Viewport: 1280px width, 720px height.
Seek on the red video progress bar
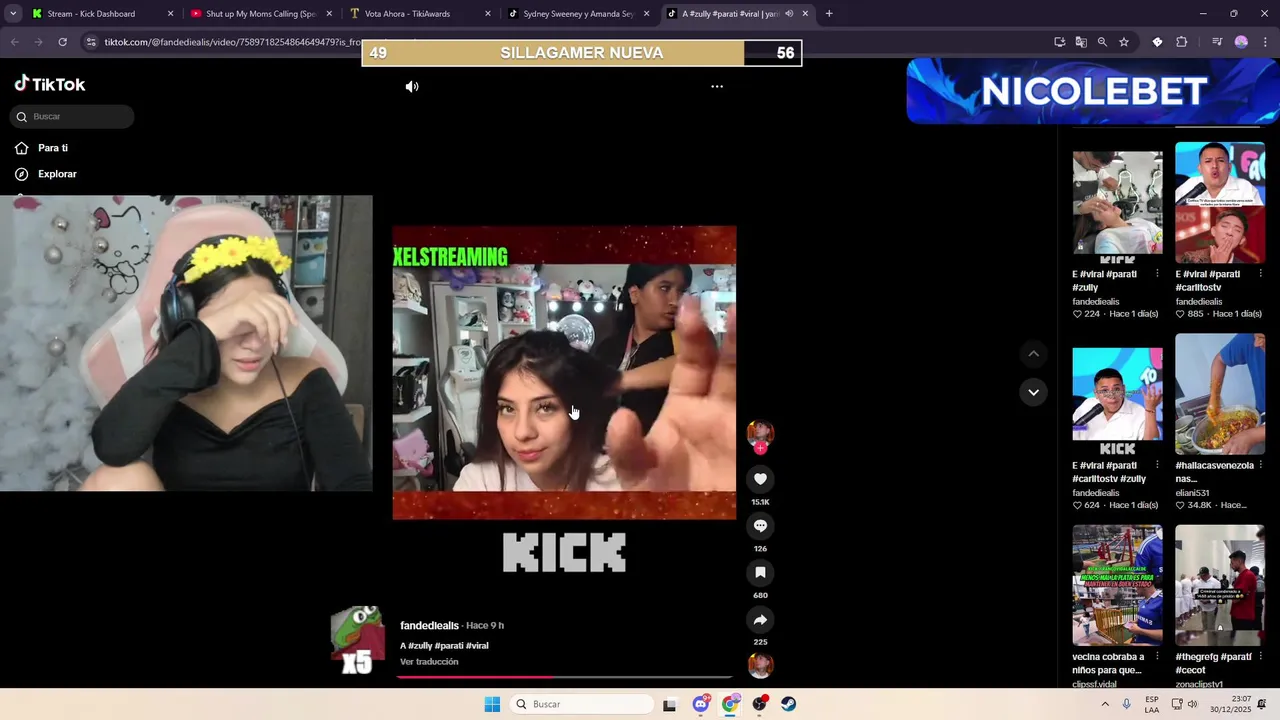click(x=565, y=677)
